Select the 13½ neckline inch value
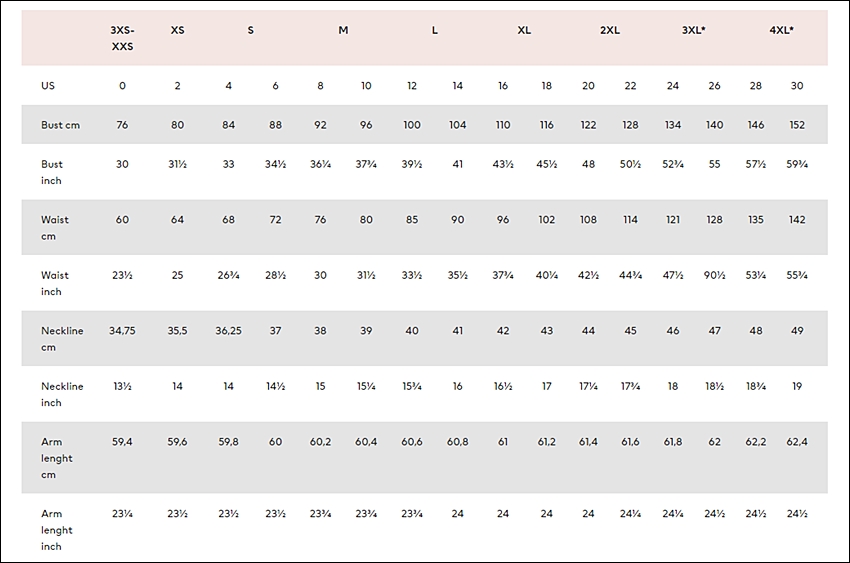 pos(122,386)
